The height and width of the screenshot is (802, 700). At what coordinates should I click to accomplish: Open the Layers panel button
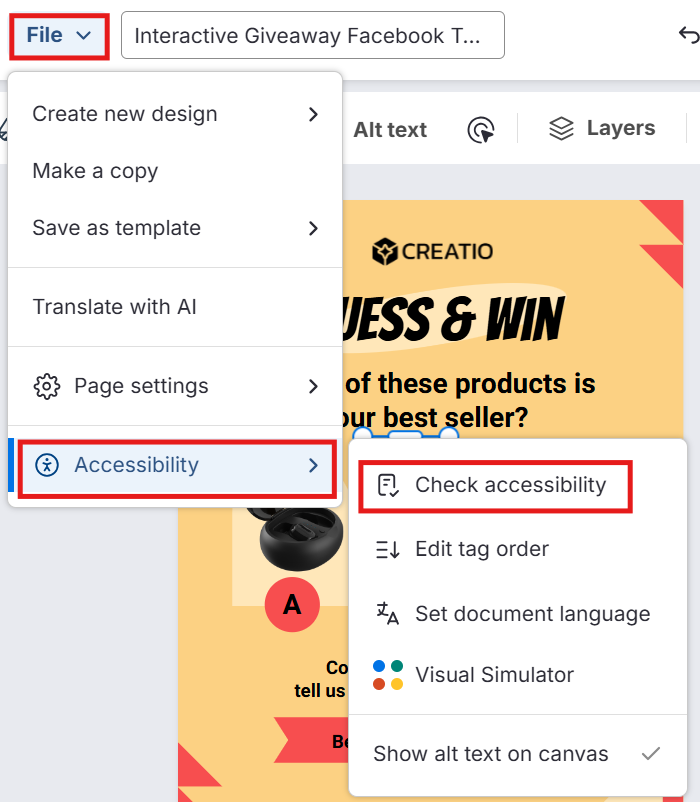click(602, 129)
